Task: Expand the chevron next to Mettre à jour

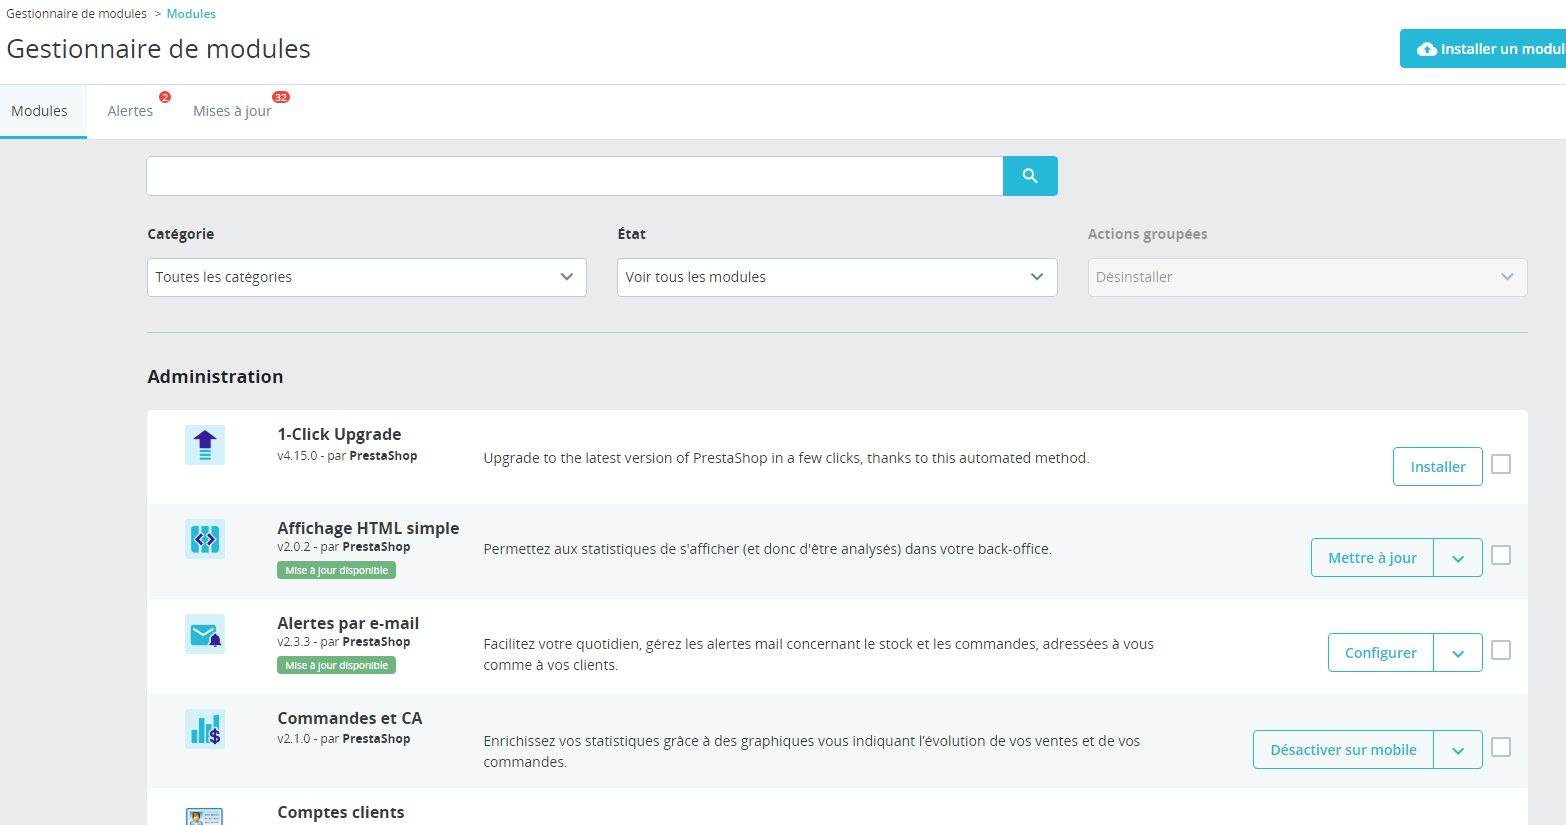Action: (x=1458, y=557)
